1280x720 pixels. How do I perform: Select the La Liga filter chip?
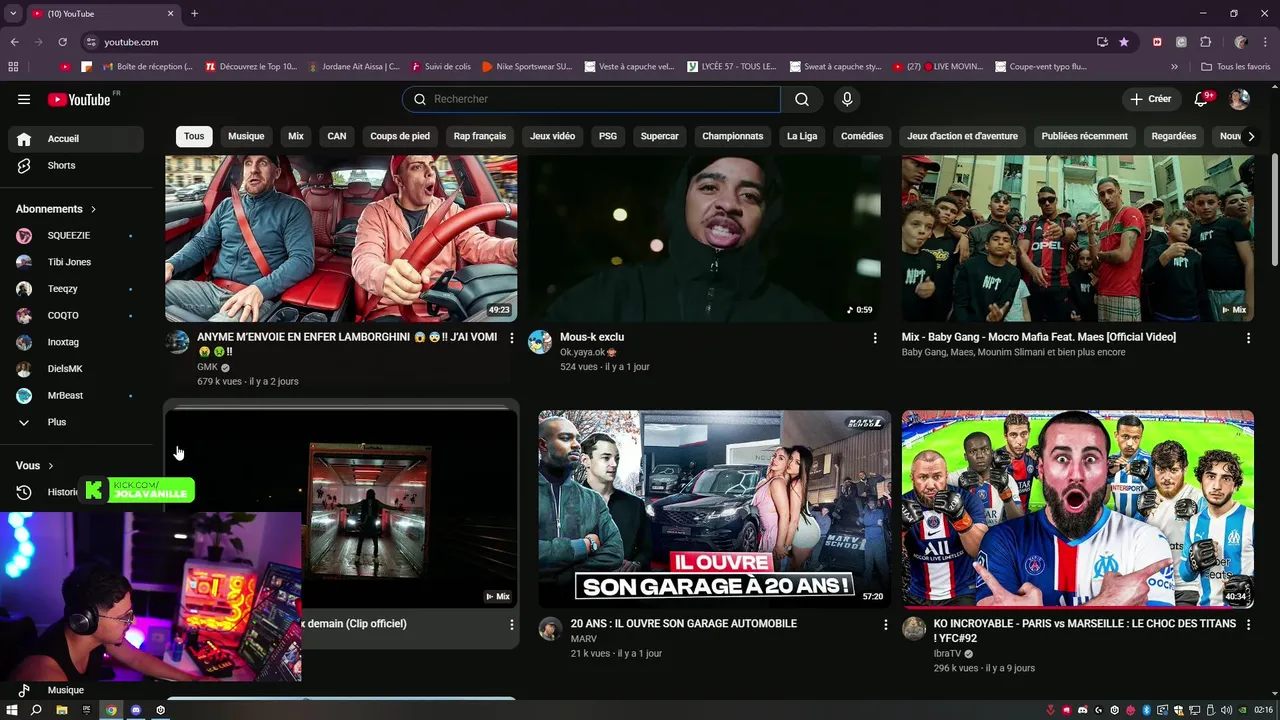802,136
